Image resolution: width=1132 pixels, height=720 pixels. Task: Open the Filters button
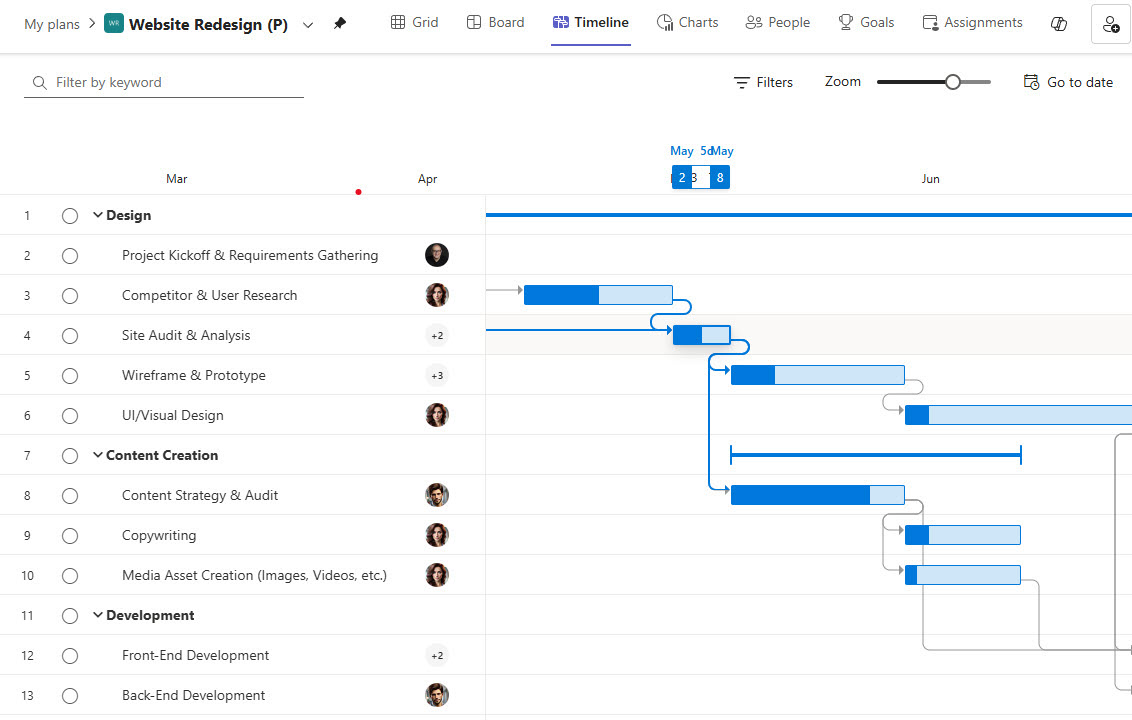(763, 82)
